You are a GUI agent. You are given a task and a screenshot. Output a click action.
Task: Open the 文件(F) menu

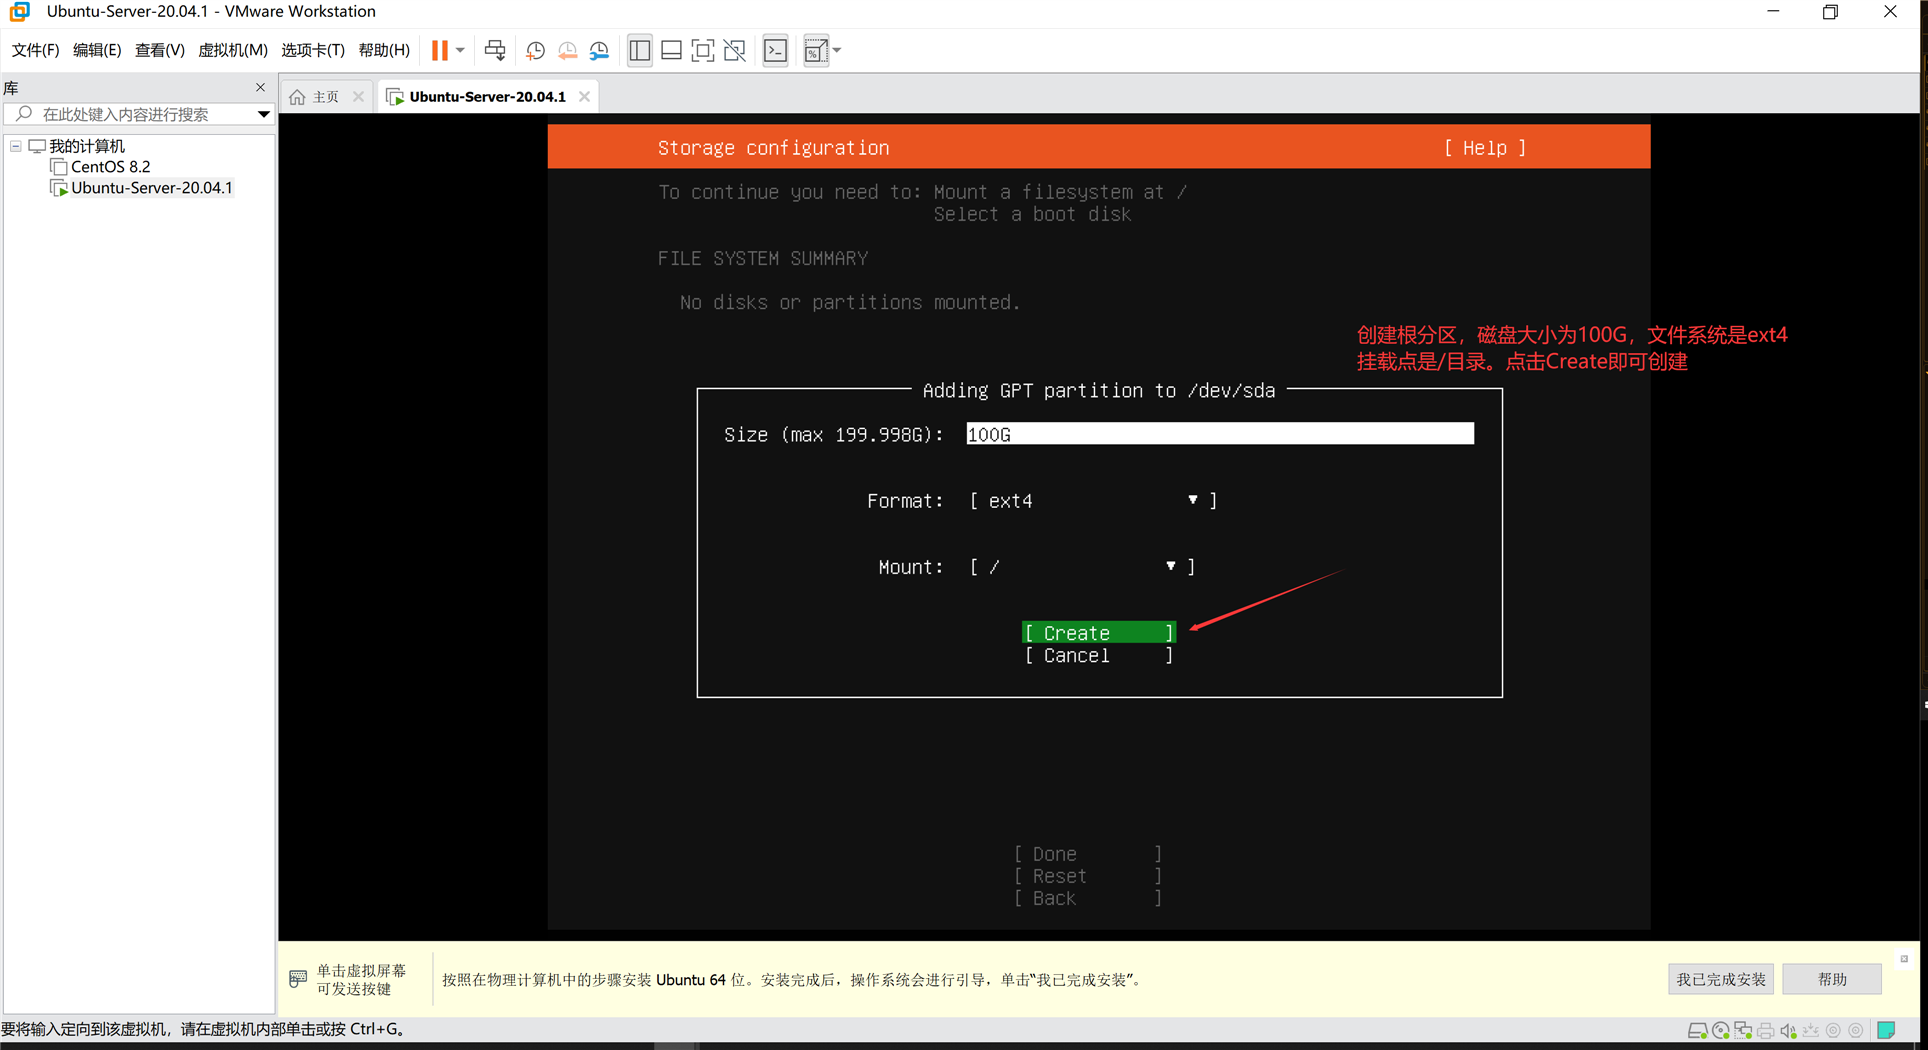pyautogui.click(x=35, y=50)
